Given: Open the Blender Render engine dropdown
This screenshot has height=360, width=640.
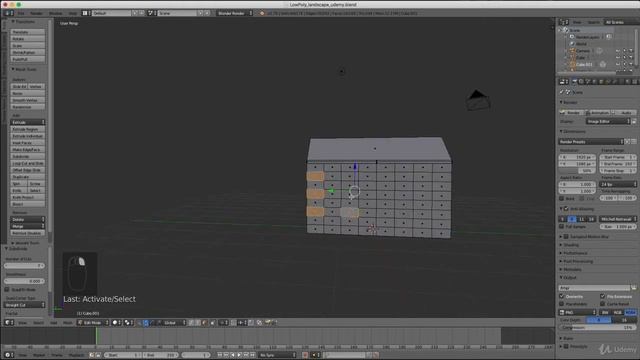Looking at the screenshot, I should coord(234,13).
